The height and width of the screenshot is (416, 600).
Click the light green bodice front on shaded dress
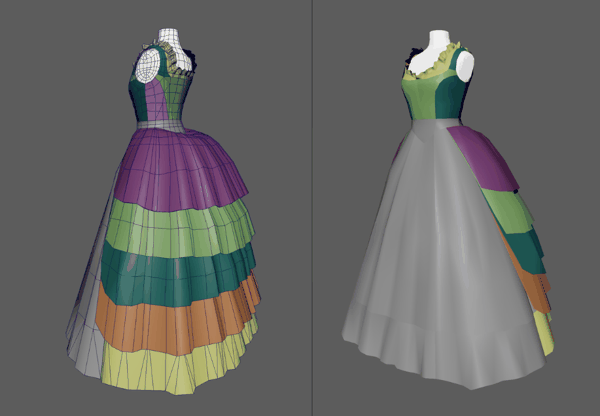421,100
